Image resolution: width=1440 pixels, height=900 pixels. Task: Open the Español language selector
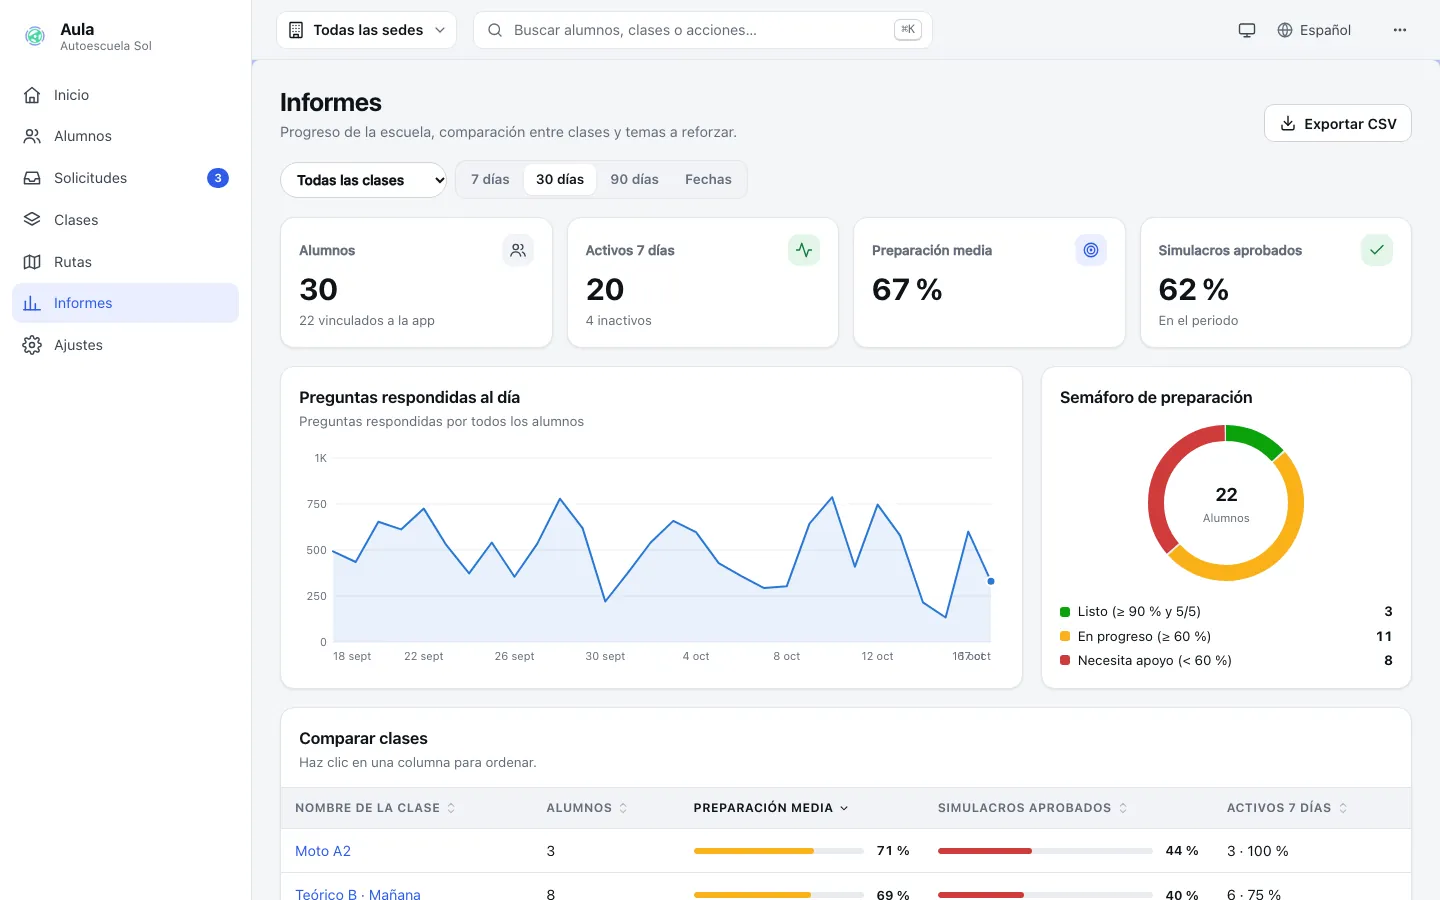click(1314, 30)
